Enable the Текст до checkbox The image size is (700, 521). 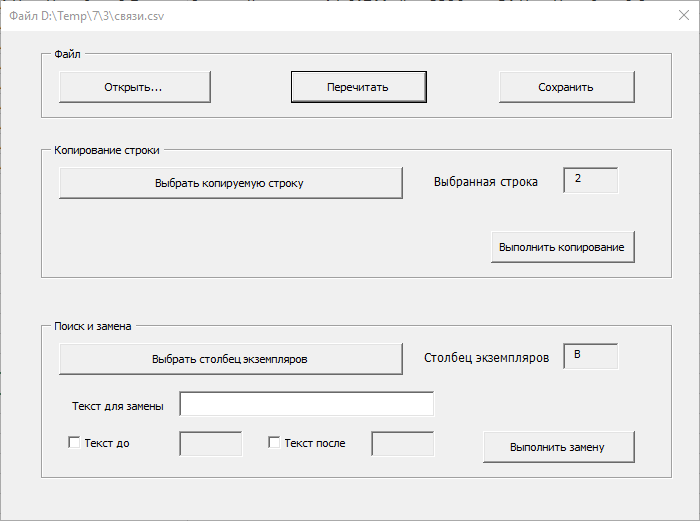pos(74,442)
